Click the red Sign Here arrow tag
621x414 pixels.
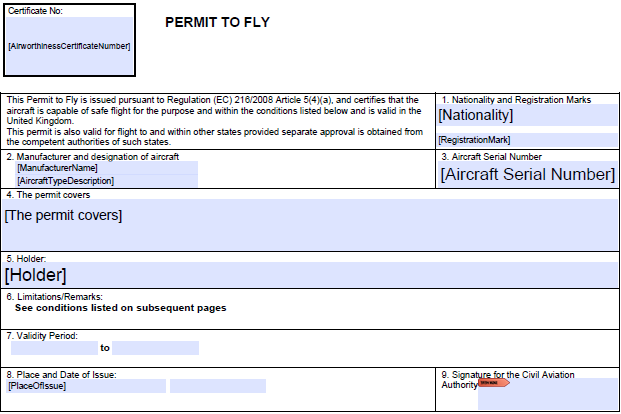(x=494, y=382)
